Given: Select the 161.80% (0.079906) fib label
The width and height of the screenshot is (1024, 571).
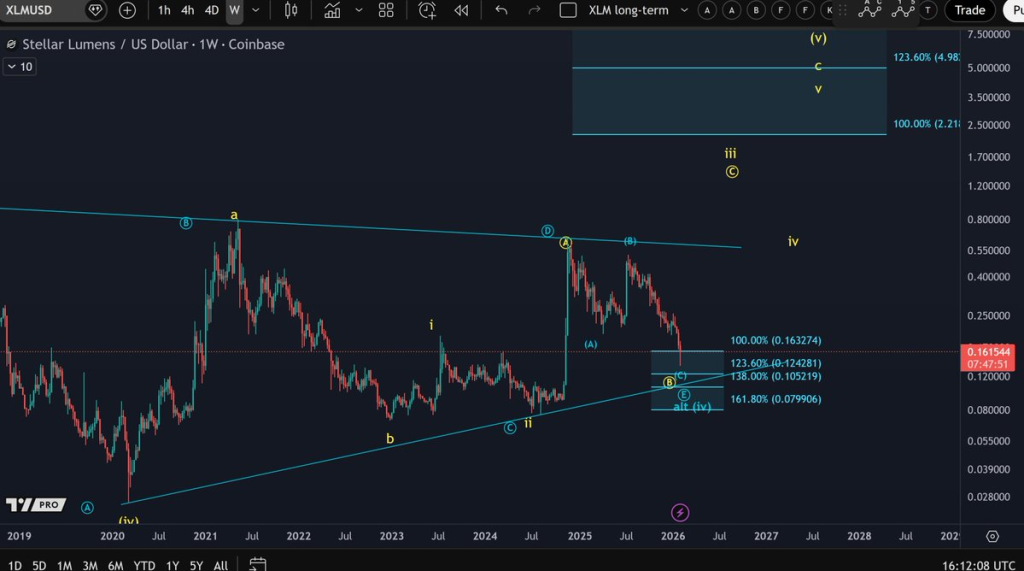Looking at the screenshot, I should [776, 399].
